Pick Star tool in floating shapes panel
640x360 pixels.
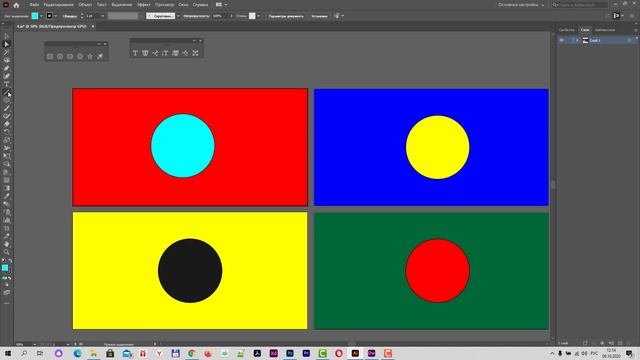click(90, 56)
